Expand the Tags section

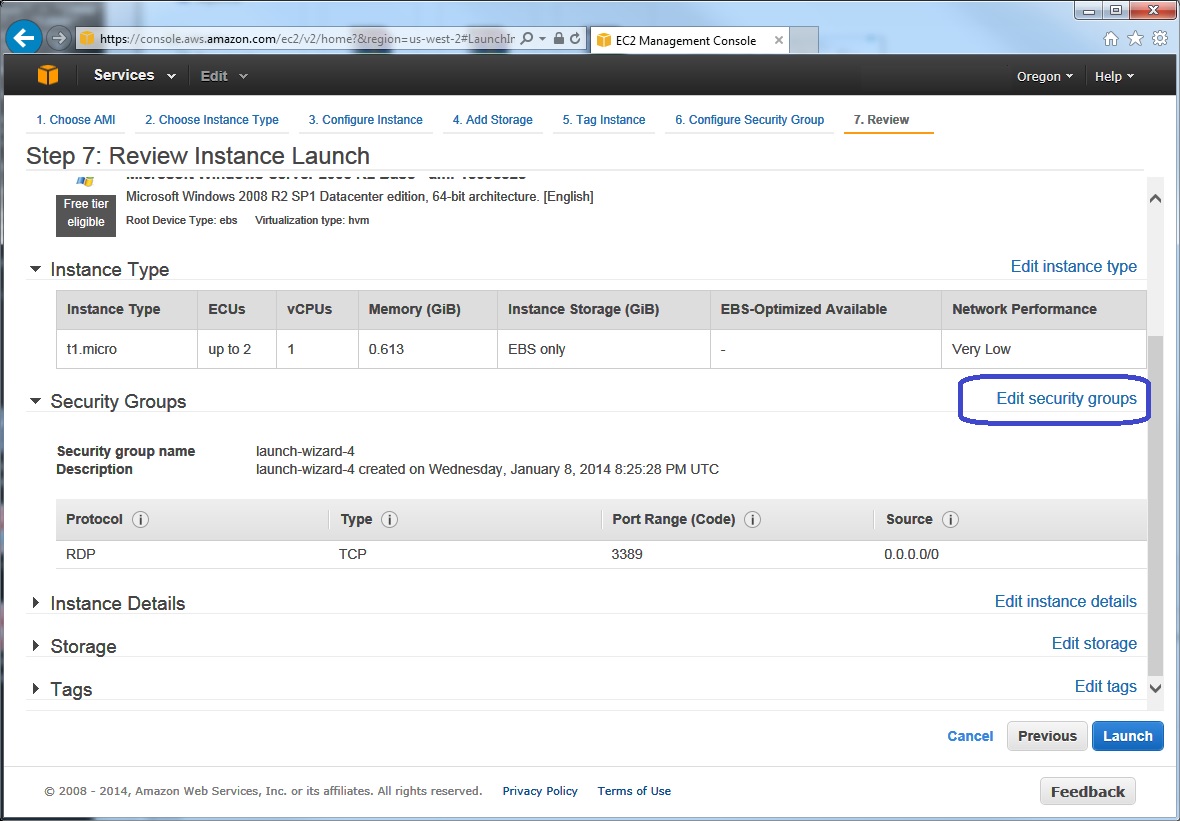pos(35,689)
